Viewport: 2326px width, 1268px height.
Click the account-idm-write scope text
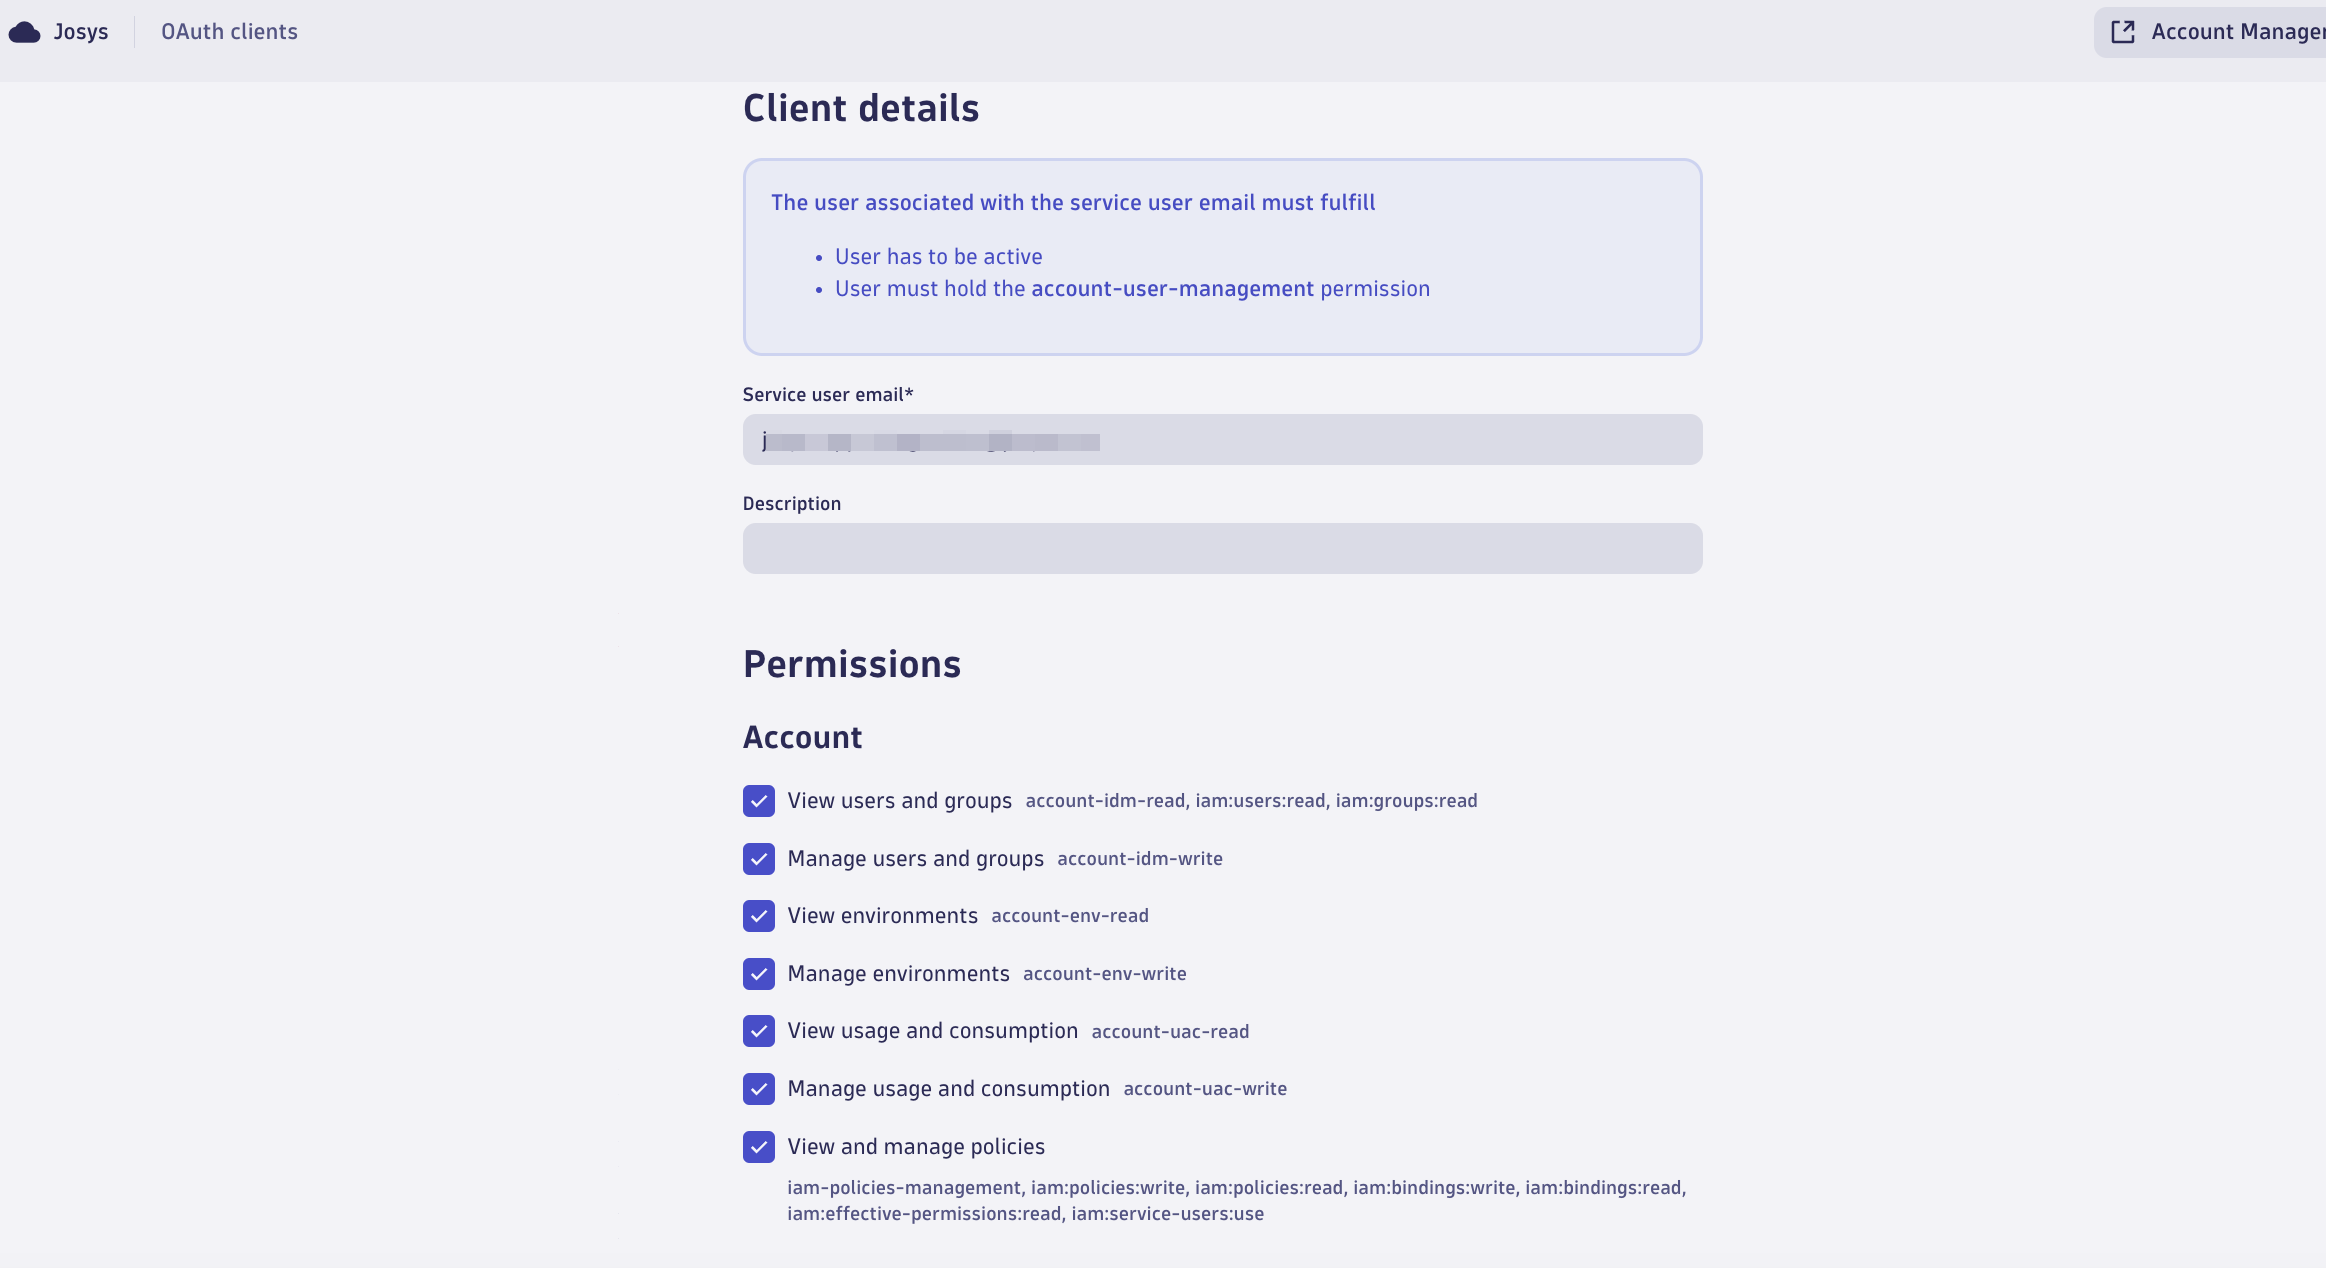pos(1140,859)
